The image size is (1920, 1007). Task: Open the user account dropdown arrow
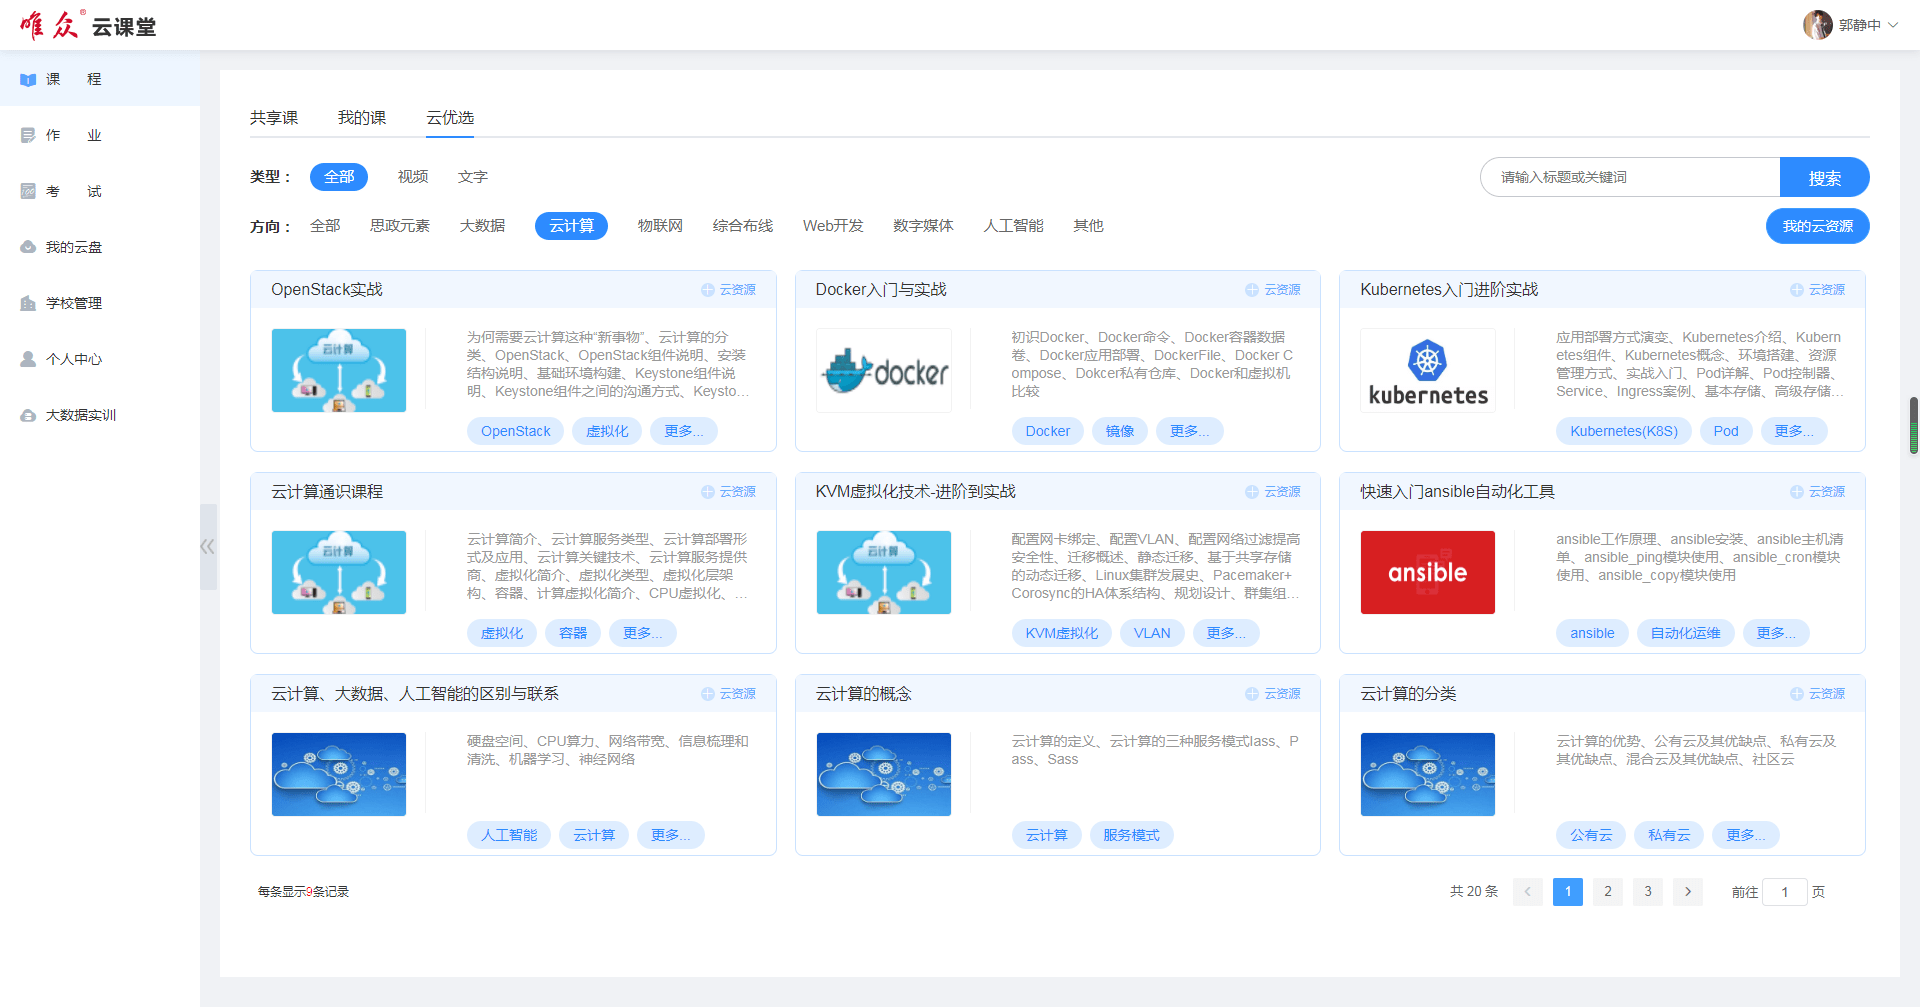(1893, 25)
